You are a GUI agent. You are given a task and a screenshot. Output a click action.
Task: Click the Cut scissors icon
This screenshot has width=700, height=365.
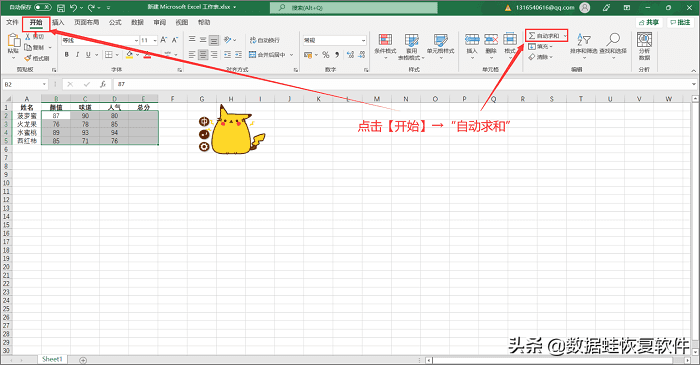tap(28, 37)
